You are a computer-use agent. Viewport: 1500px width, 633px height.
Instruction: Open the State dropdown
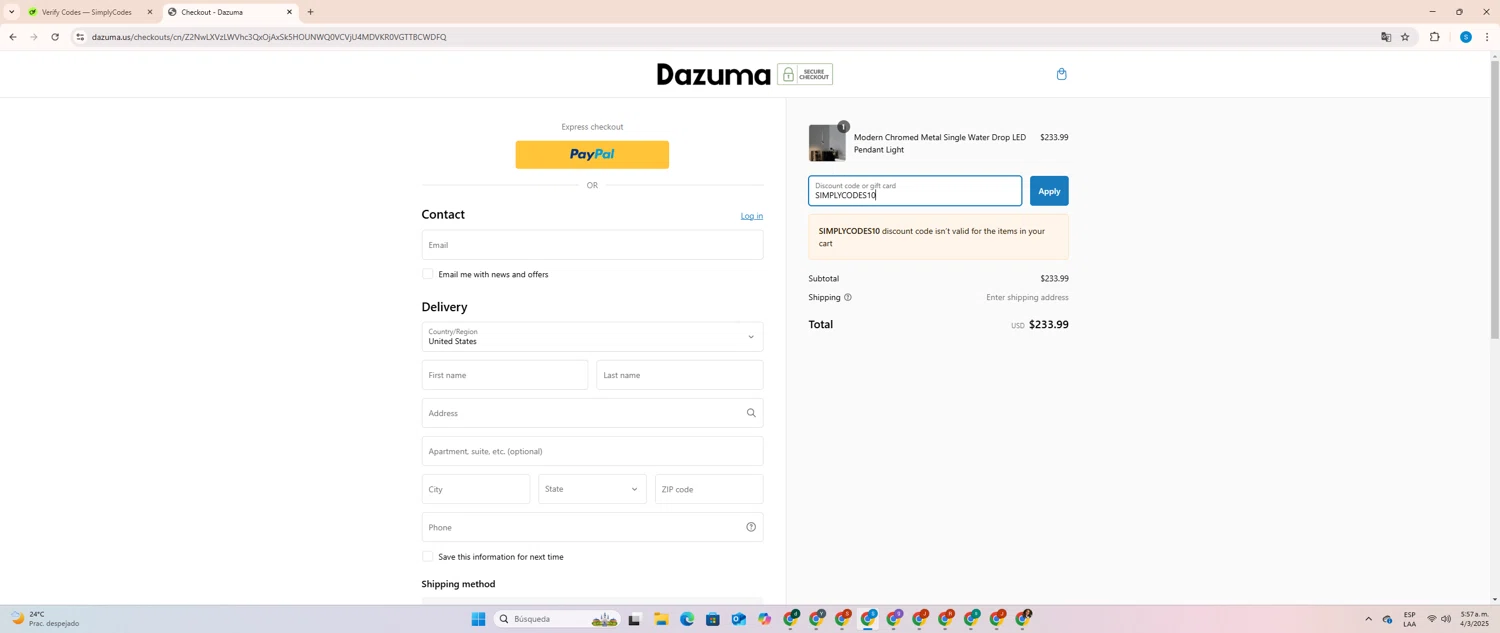592,489
